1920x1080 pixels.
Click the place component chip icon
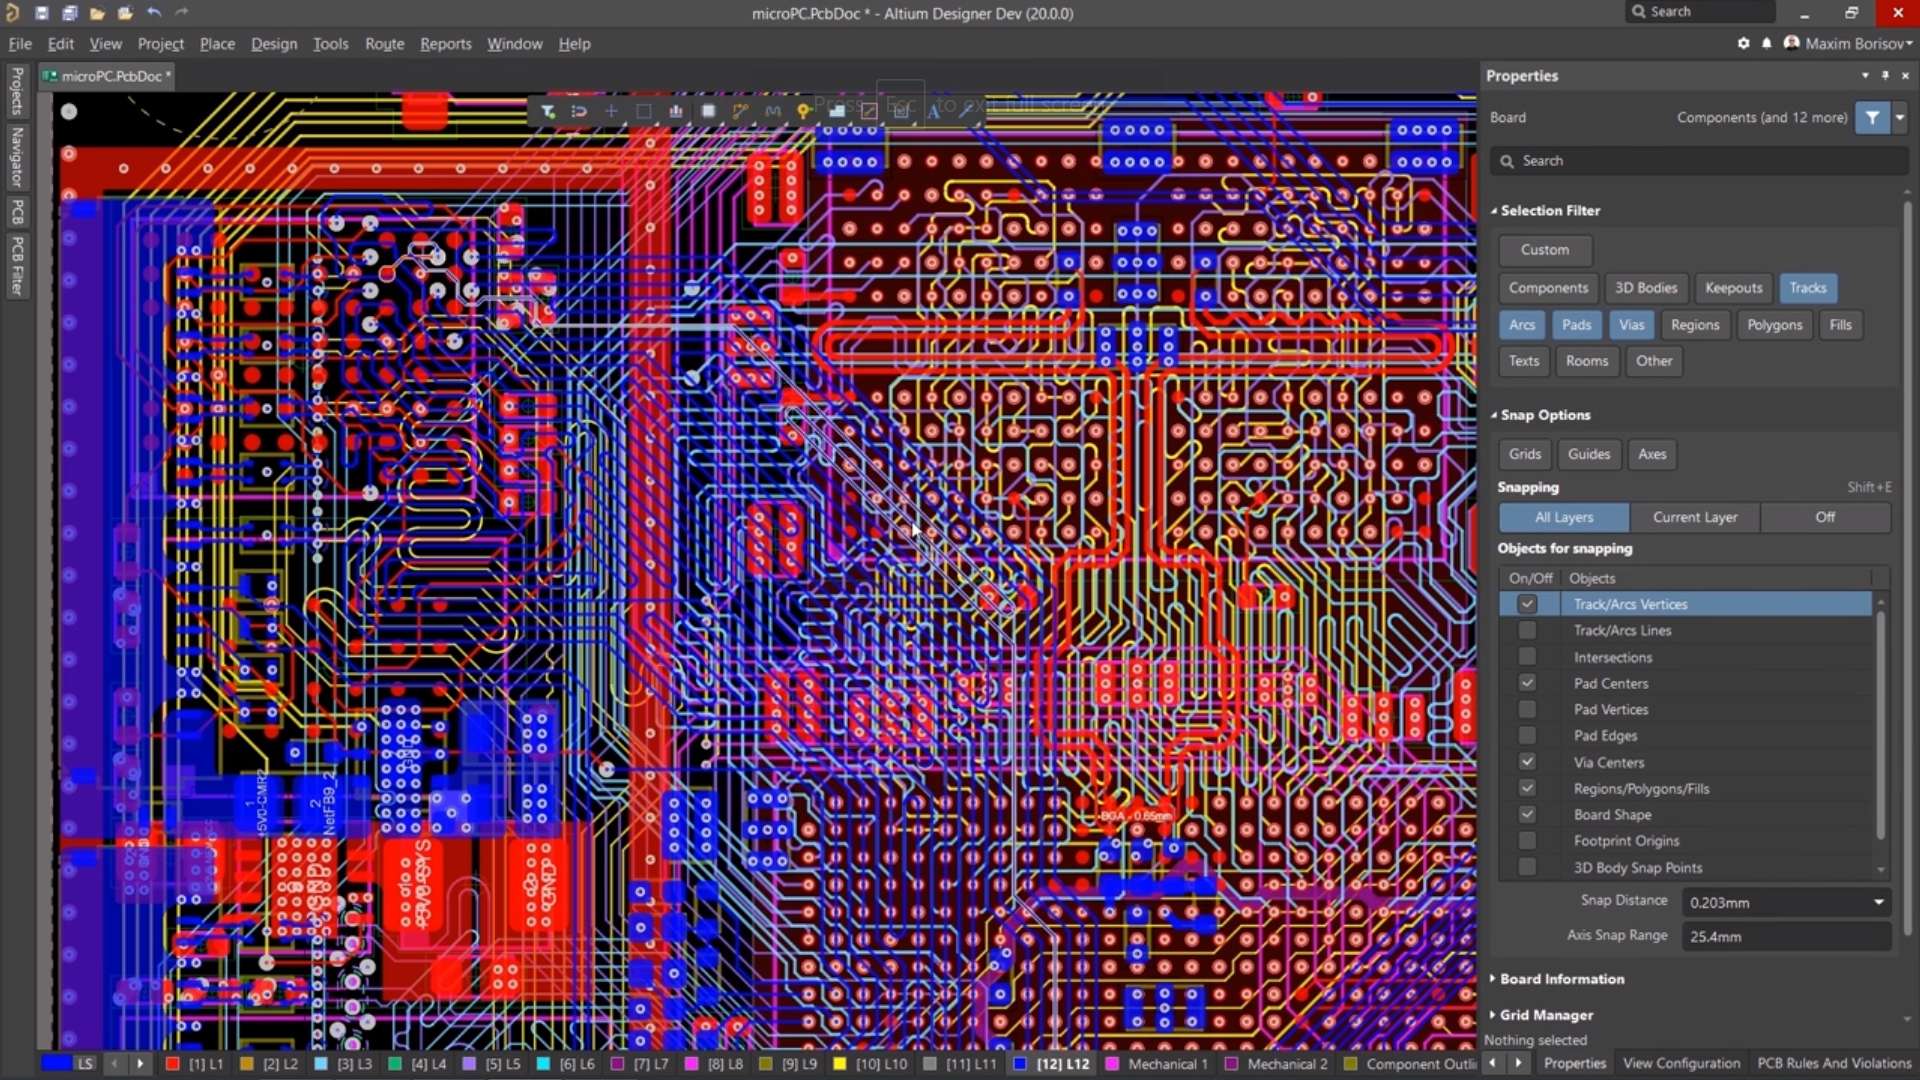pyautogui.click(x=708, y=111)
